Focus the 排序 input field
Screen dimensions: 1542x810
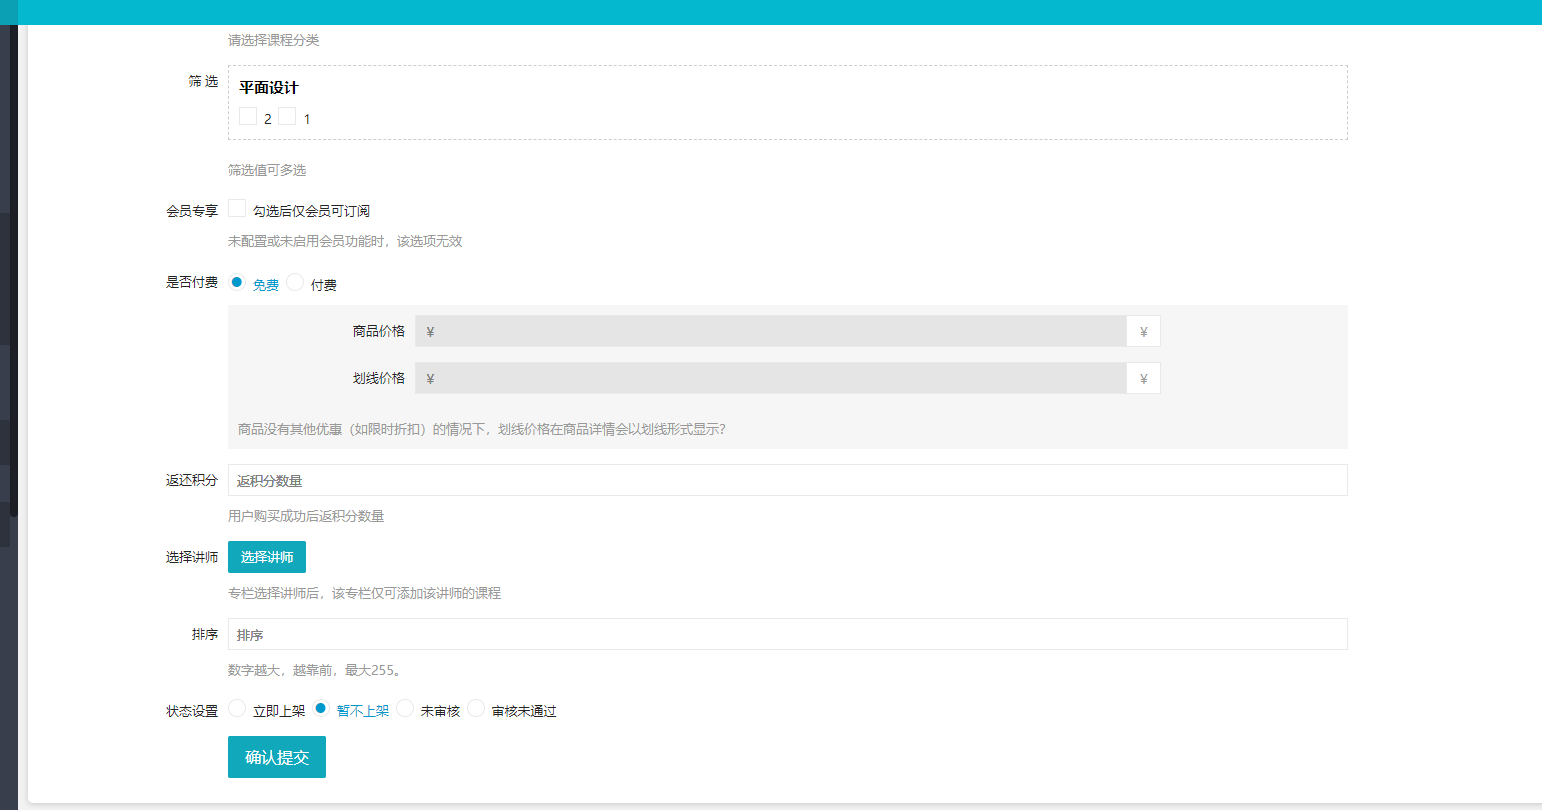(x=788, y=634)
